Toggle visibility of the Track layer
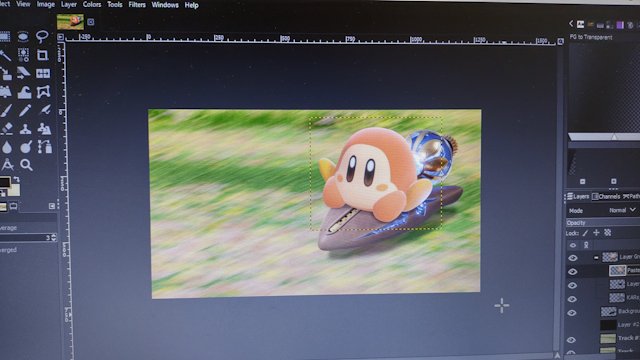This screenshot has height=360, width=640. (x=571, y=340)
